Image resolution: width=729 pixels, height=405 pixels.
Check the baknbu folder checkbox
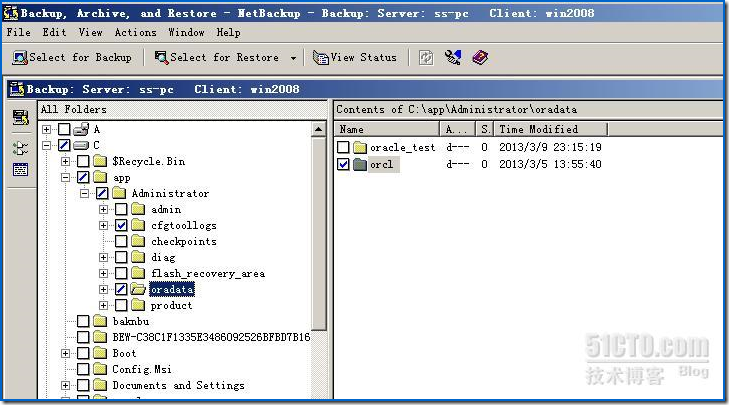[83, 321]
